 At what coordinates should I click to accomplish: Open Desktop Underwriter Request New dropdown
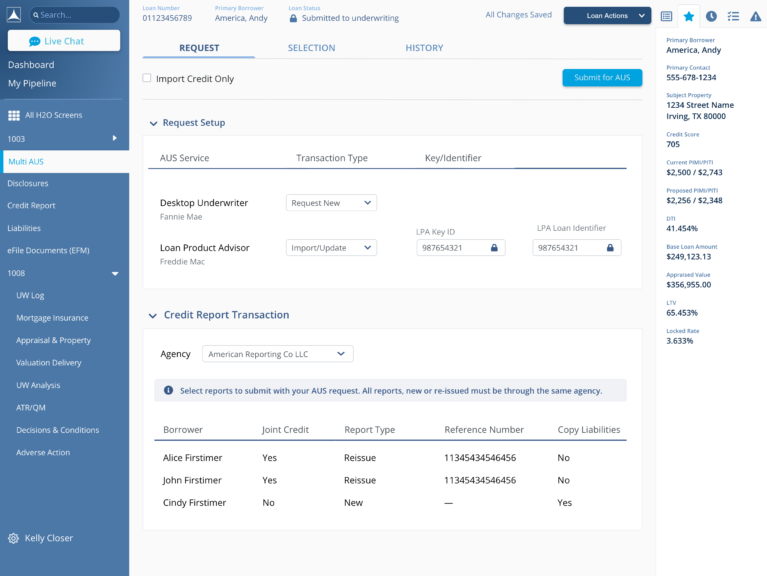[x=331, y=203]
